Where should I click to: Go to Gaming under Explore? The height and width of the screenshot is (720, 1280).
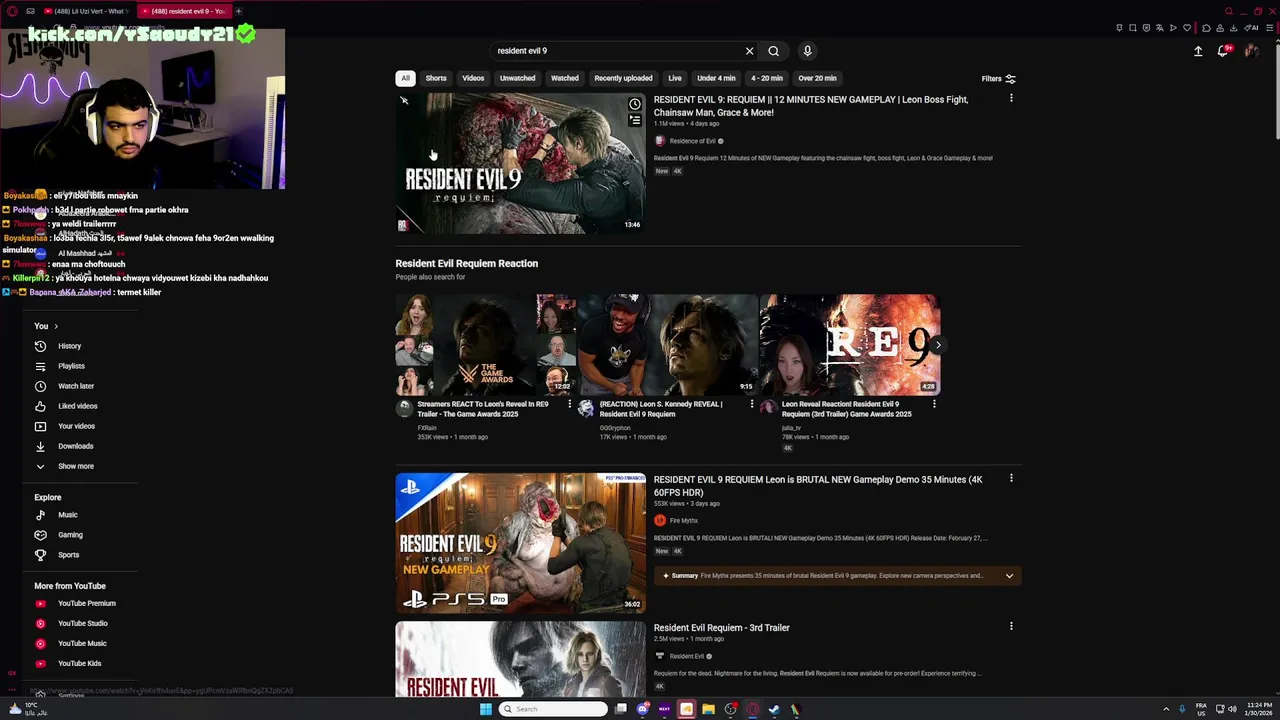click(70, 535)
